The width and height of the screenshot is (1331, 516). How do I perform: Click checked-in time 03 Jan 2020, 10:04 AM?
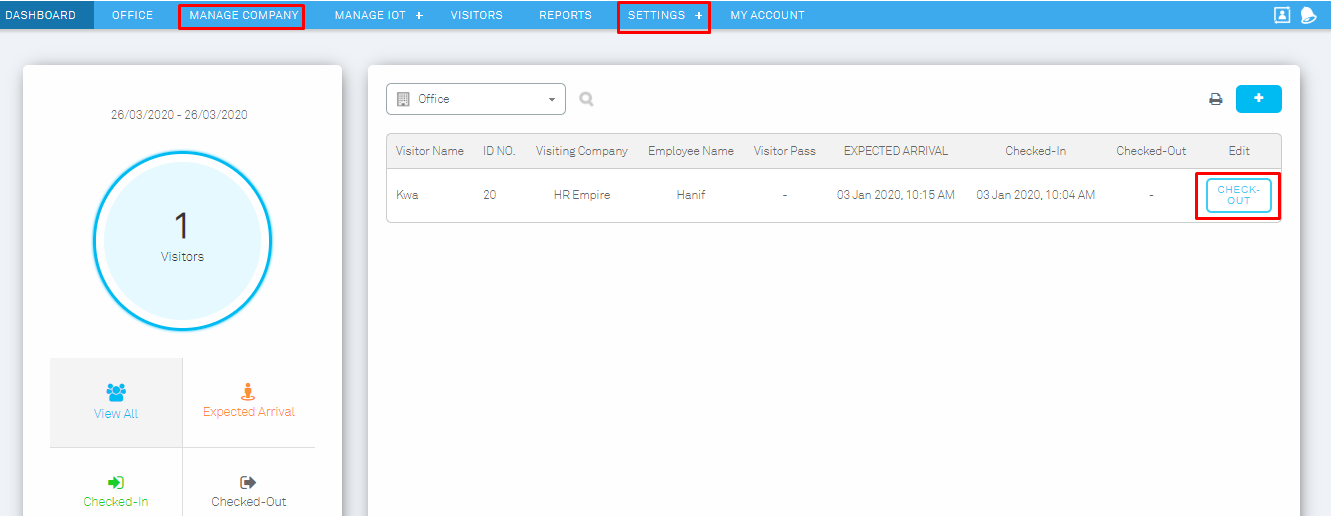[x=1036, y=195]
